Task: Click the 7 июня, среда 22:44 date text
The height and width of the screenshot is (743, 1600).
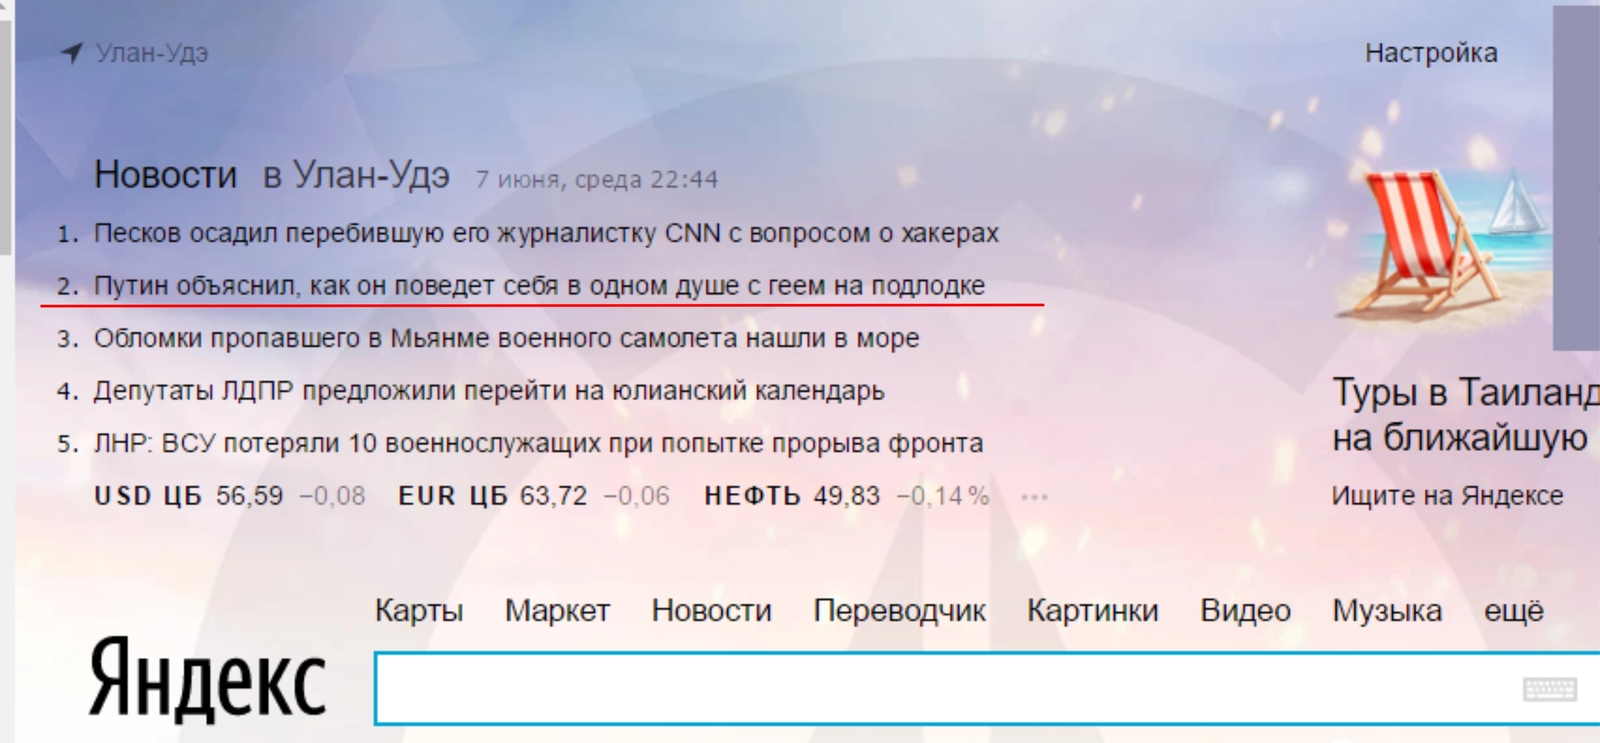Action: point(597,180)
